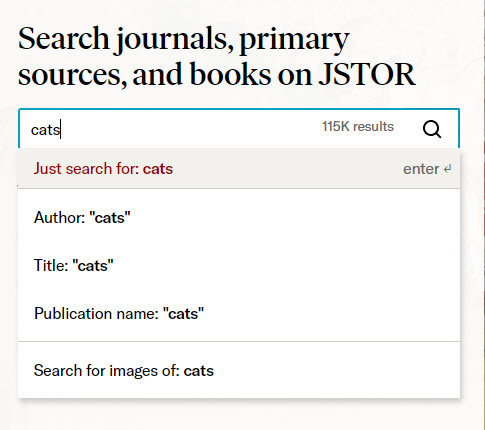485x430 pixels.
Task: Click the typed word cats in search field
Action: point(45,130)
